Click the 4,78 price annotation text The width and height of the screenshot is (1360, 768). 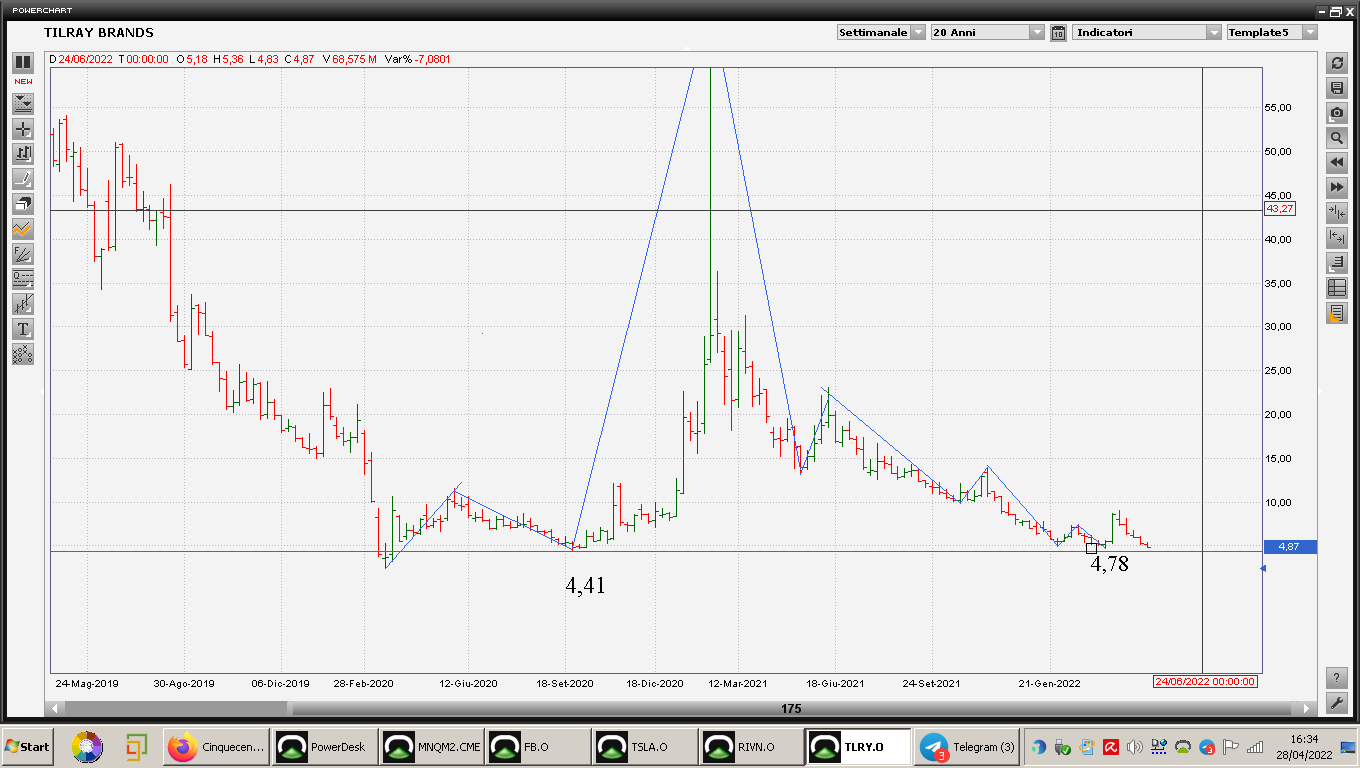tap(1109, 564)
